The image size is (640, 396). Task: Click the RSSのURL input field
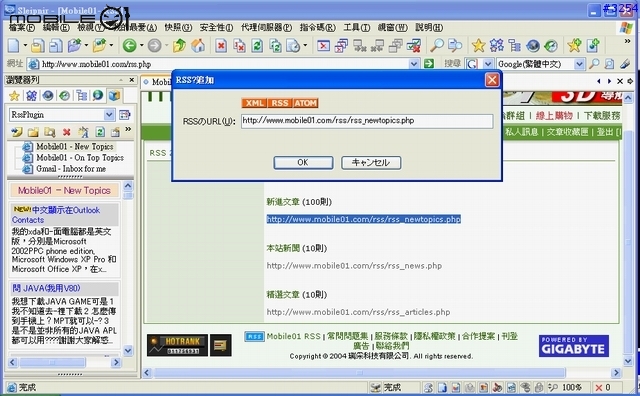[x=367, y=121]
